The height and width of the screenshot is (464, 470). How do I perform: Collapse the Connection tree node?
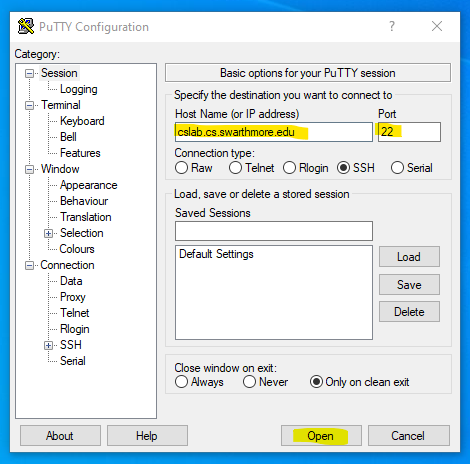[x=29, y=265]
